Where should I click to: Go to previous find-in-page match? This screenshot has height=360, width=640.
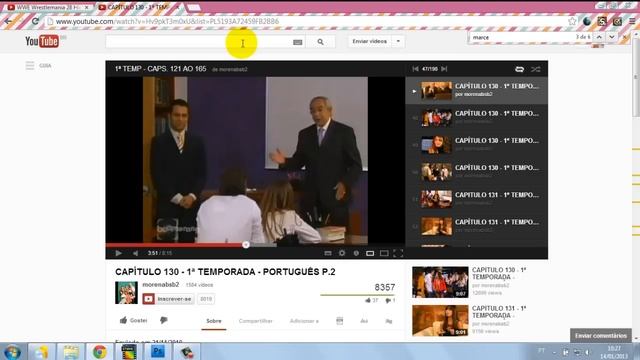coord(599,37)
